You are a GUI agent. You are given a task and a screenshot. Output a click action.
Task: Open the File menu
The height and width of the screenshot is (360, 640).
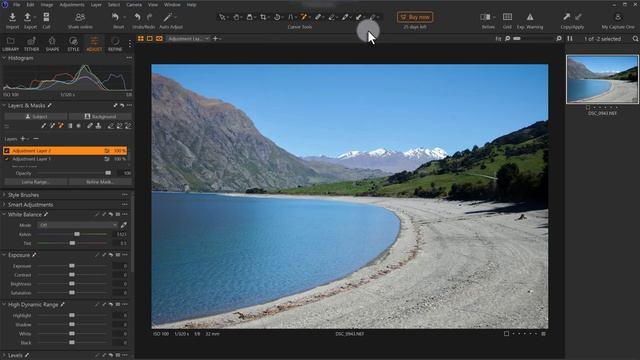coord(17,5)
